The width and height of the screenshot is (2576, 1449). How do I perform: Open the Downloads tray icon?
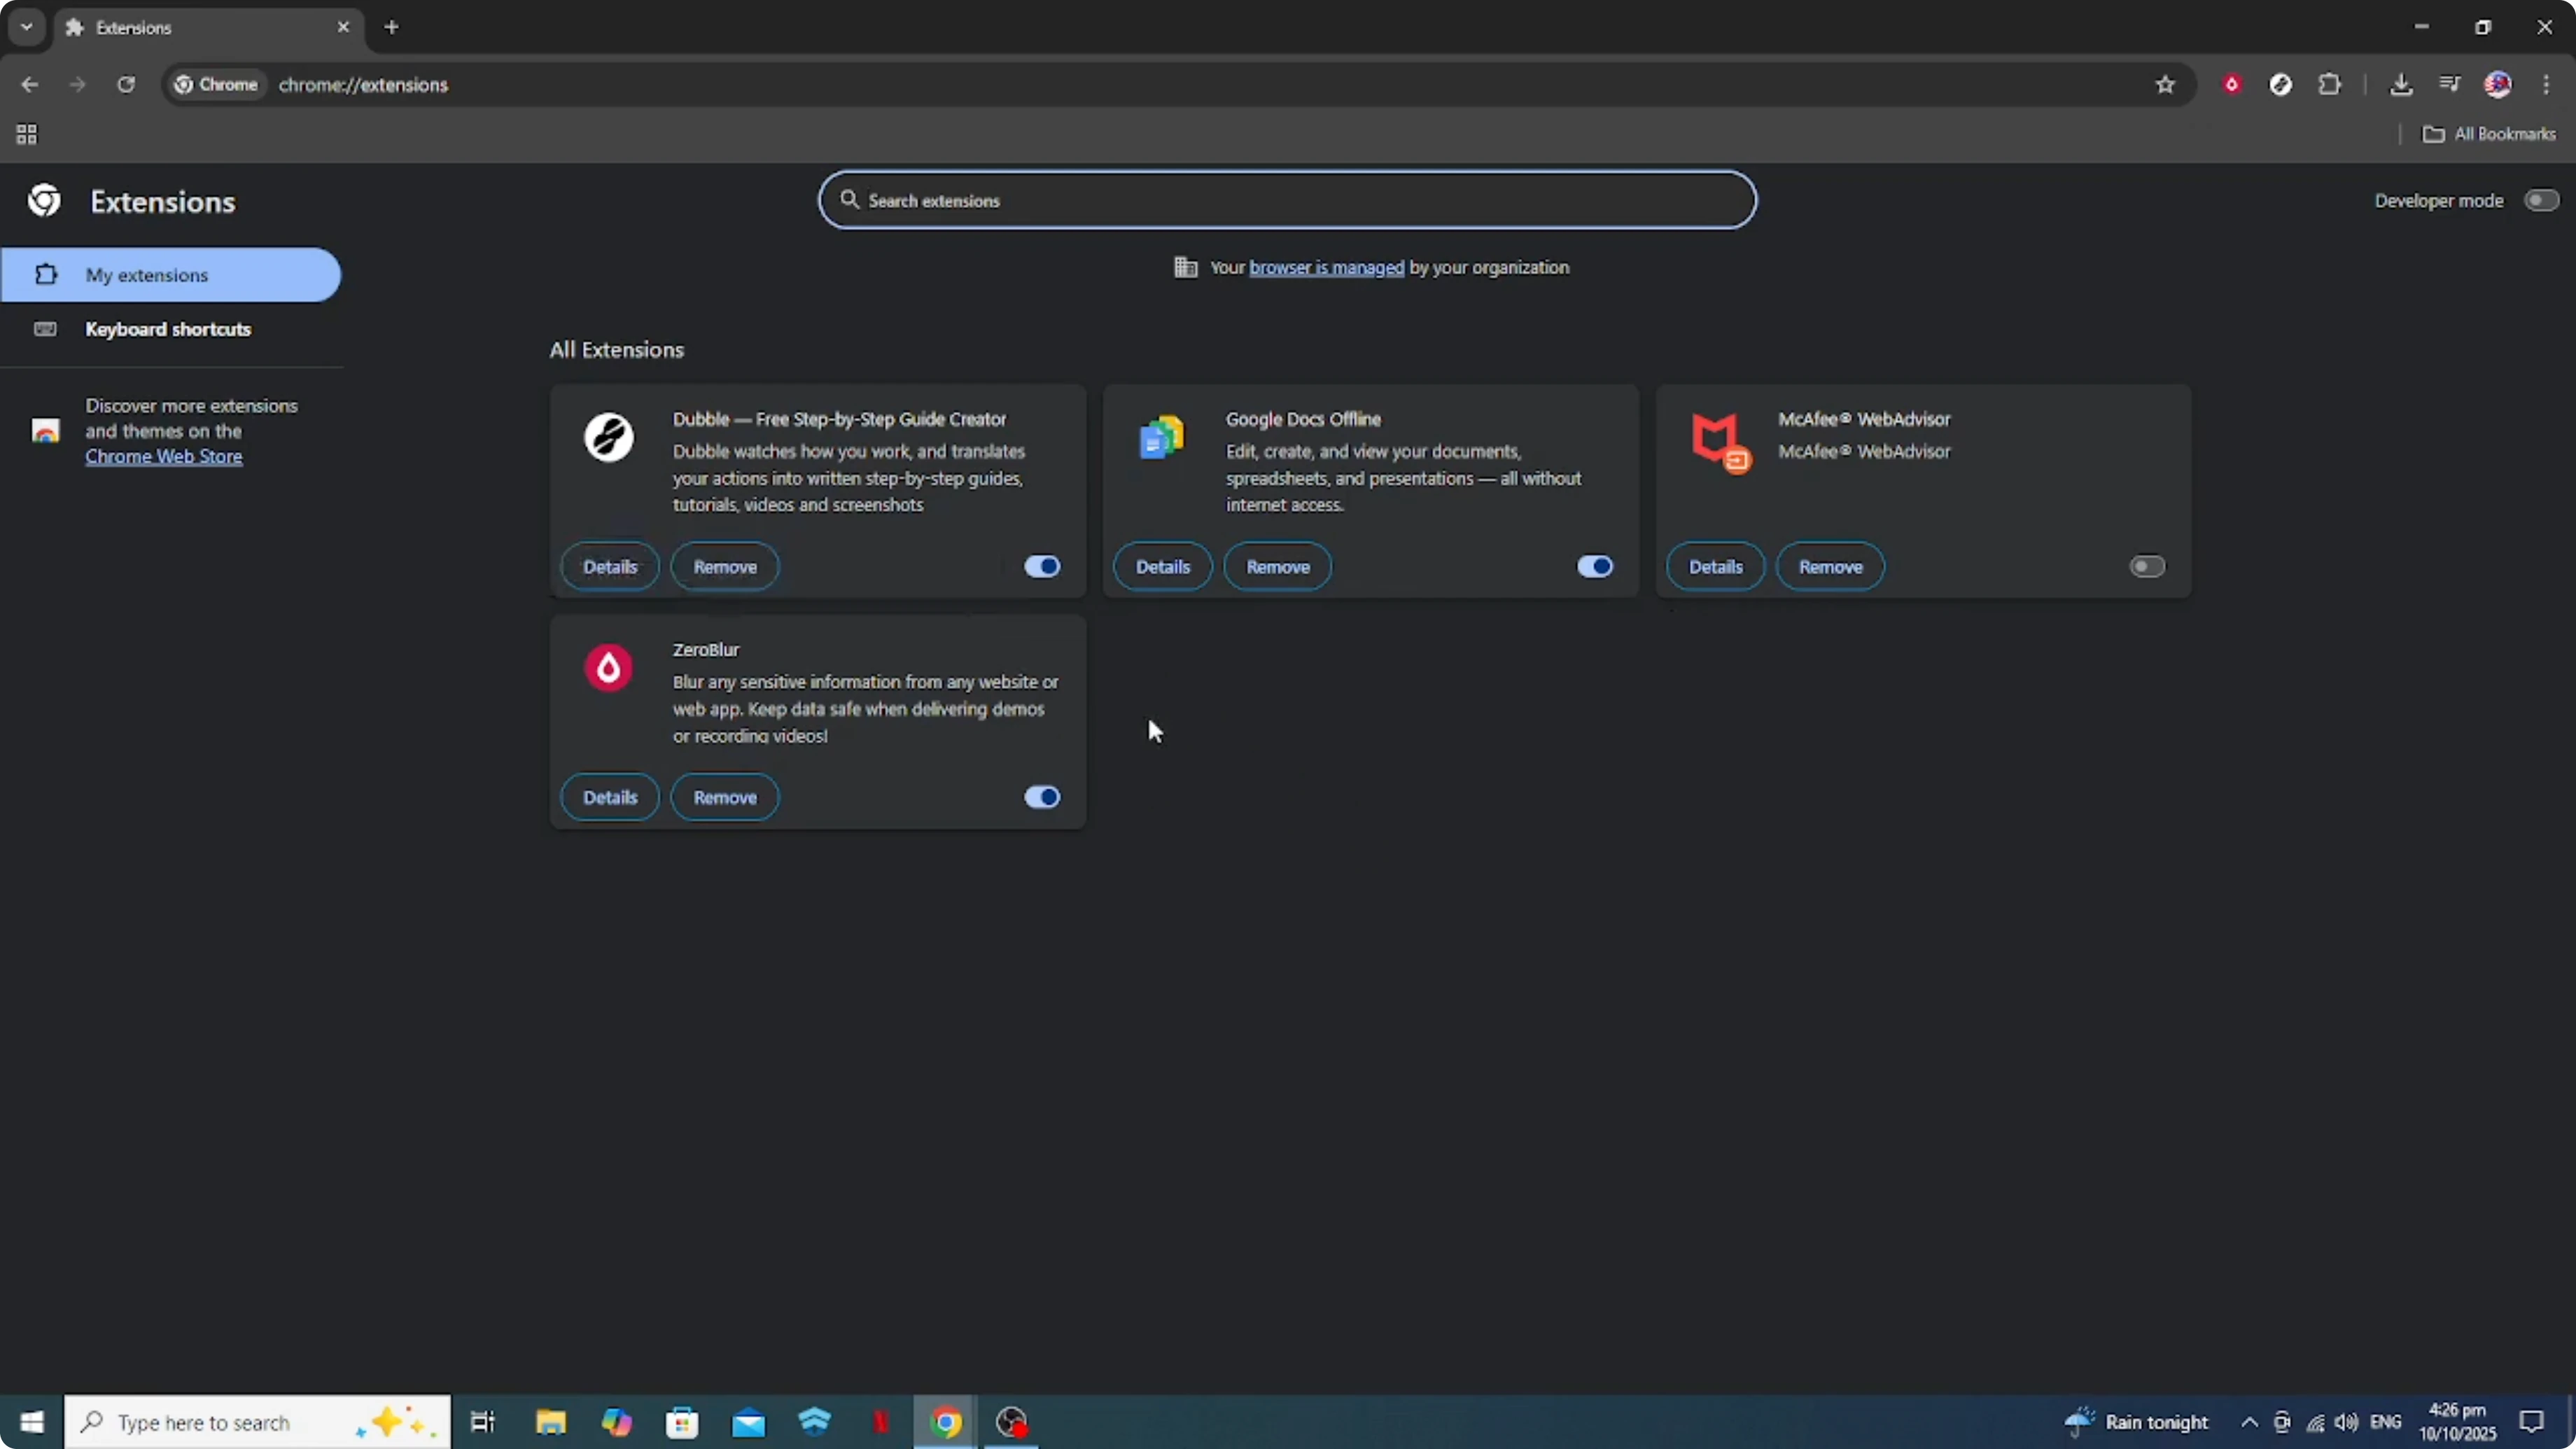click(x=2400, y=85)
